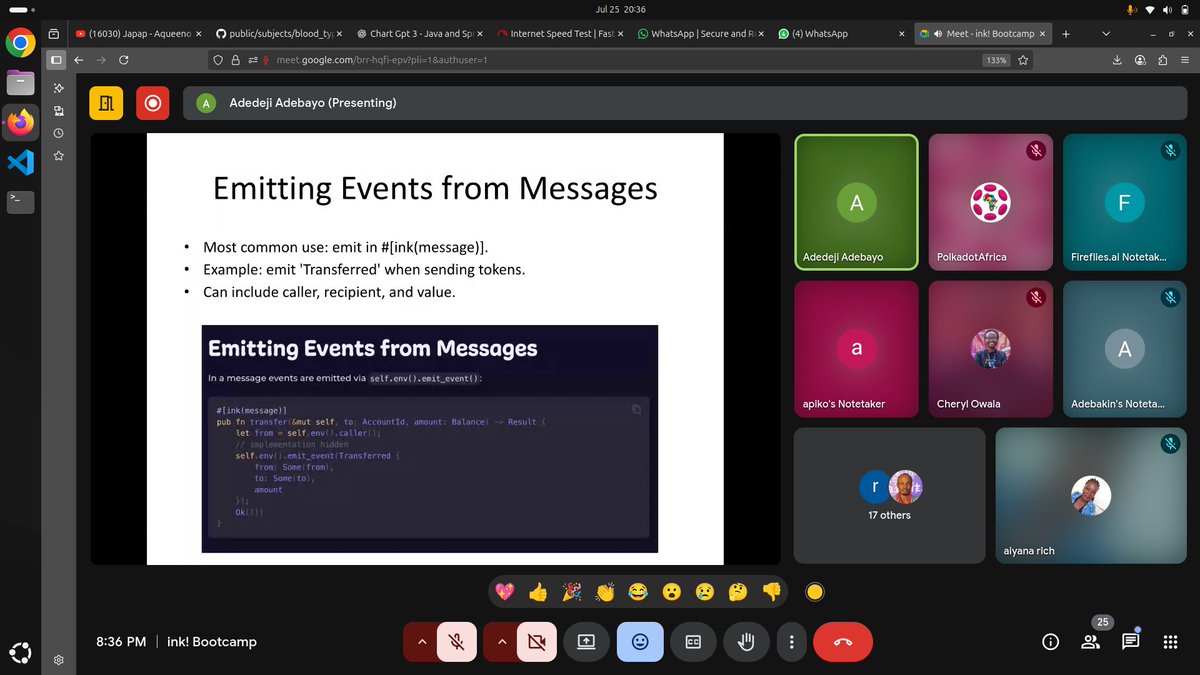
Task: Unmute your microphone
Action: click(x=457, y=642)
